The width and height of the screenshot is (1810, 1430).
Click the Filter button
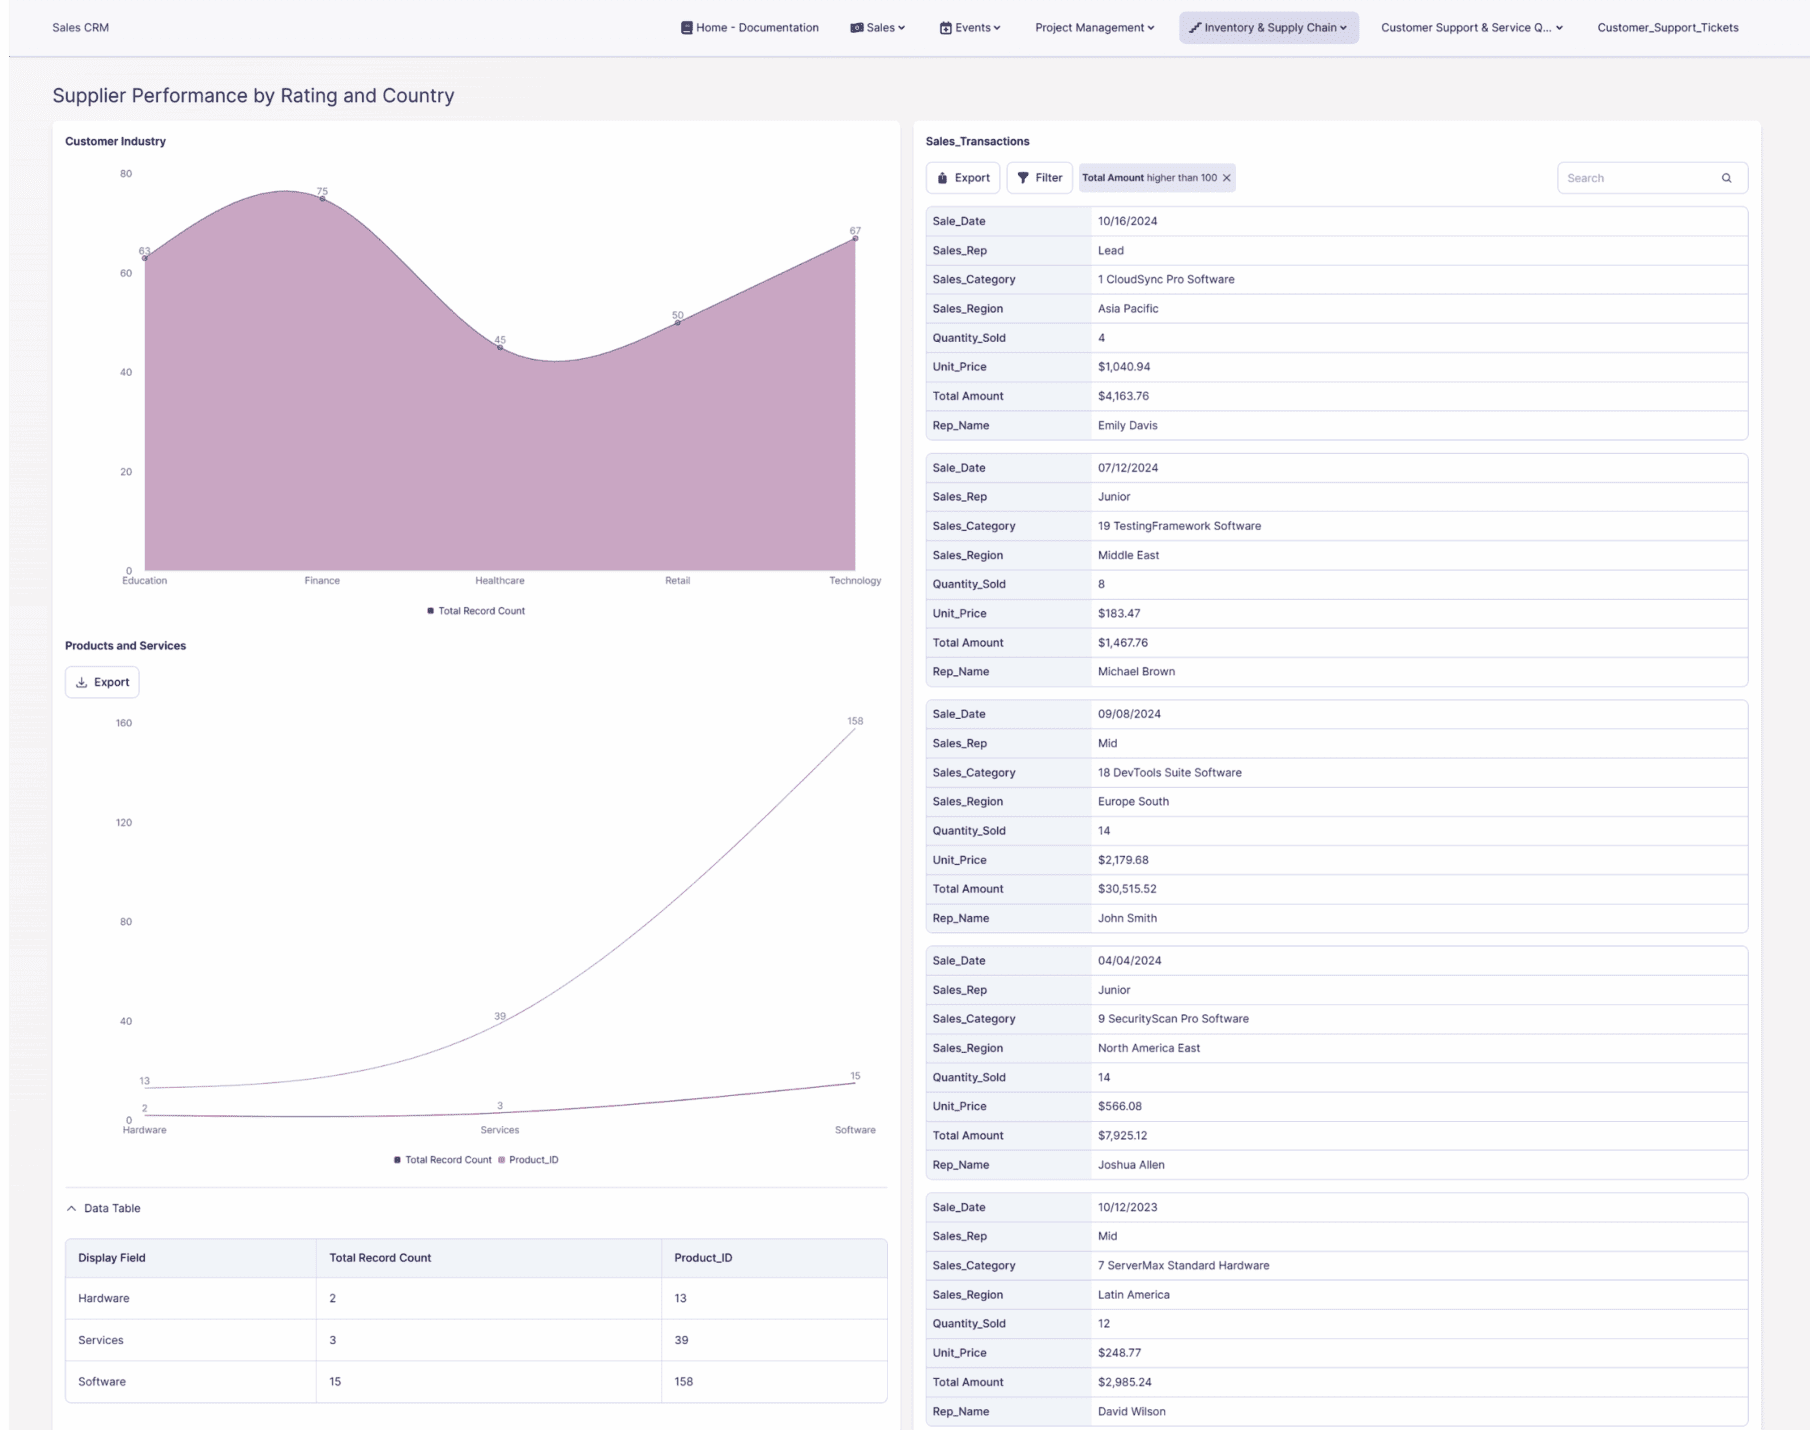pos(1040,177)
